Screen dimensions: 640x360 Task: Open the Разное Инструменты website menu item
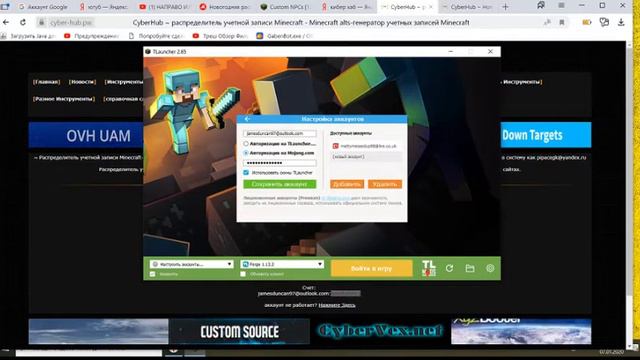(64, 99)
